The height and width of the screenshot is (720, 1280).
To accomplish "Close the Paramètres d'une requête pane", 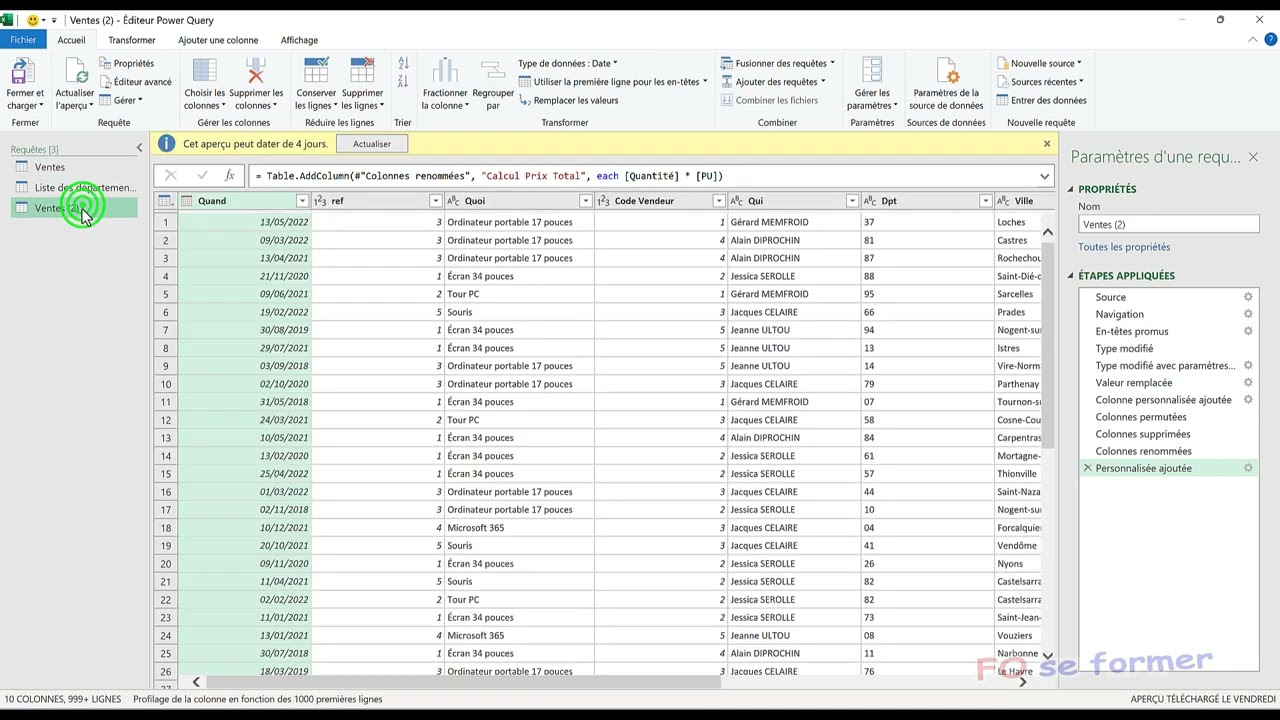I will [x=1253, y=157].
